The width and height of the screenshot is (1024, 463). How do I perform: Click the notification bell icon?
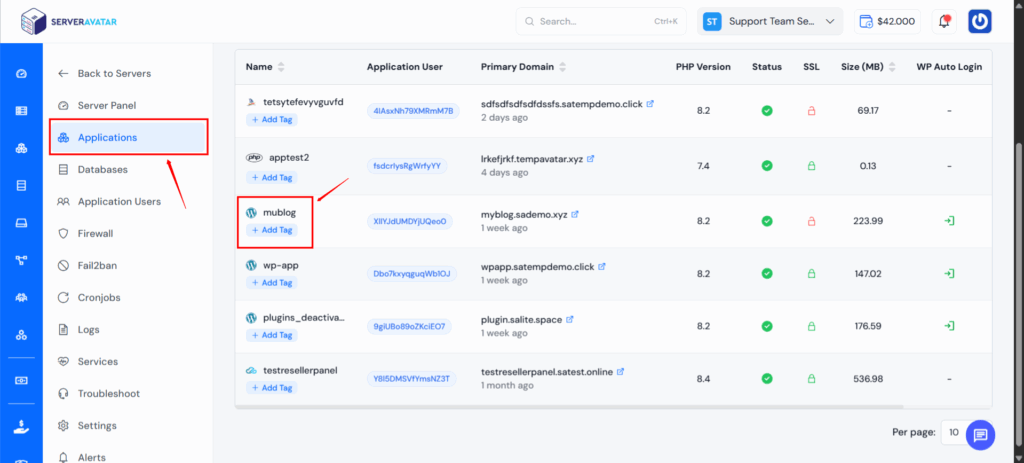(x=942, y=21)
